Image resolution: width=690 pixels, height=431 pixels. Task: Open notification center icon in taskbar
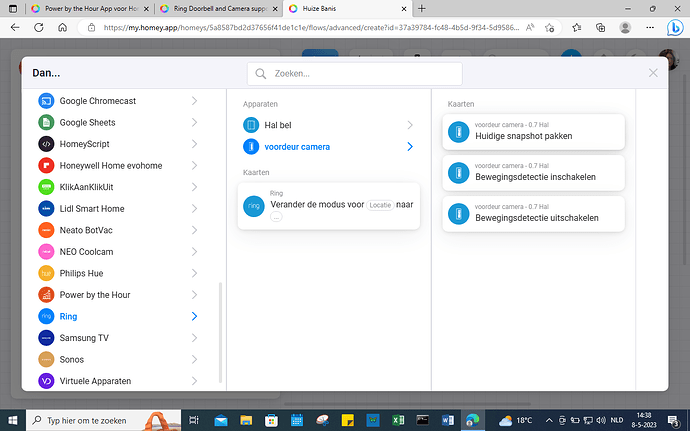click(673, 420)
